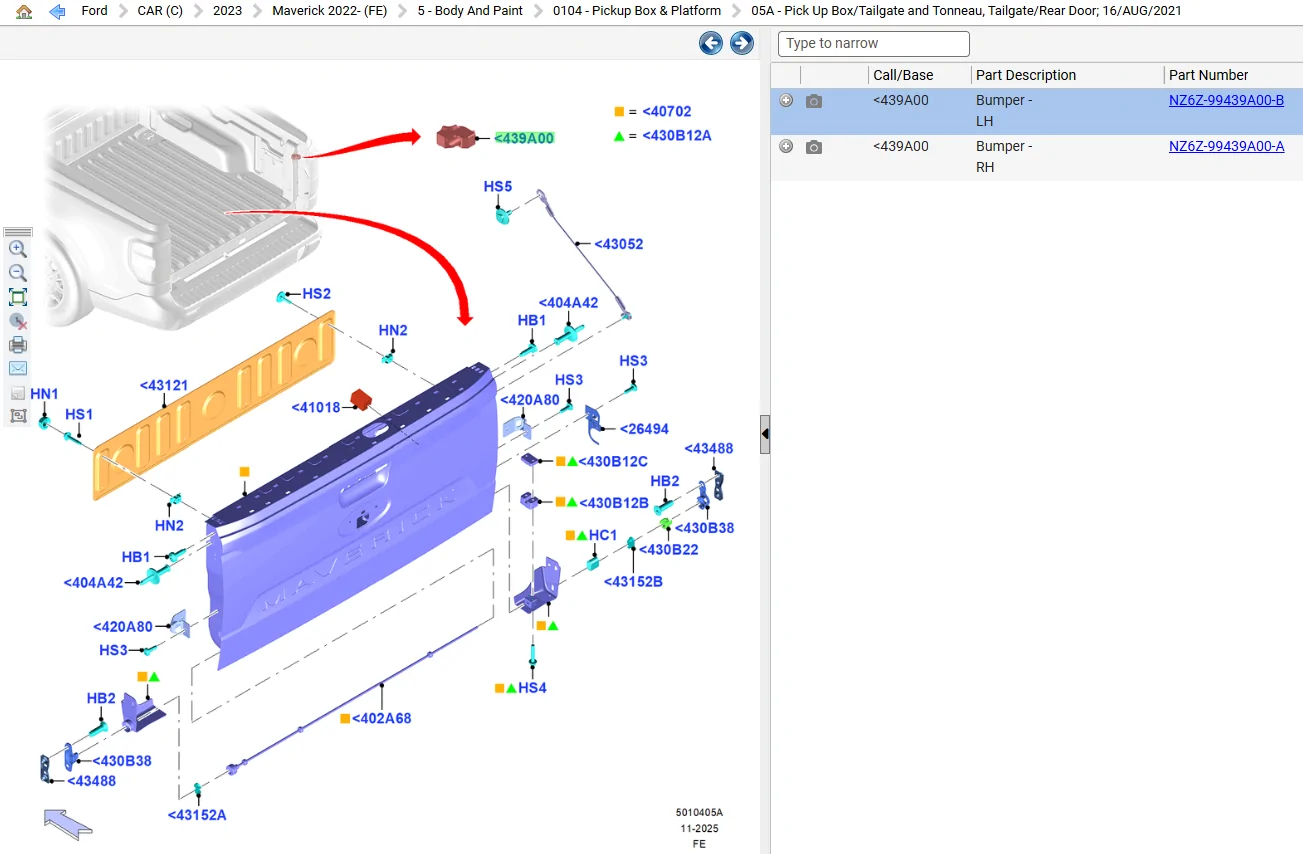Click in the Type to narrow filter box

(874, 44)
